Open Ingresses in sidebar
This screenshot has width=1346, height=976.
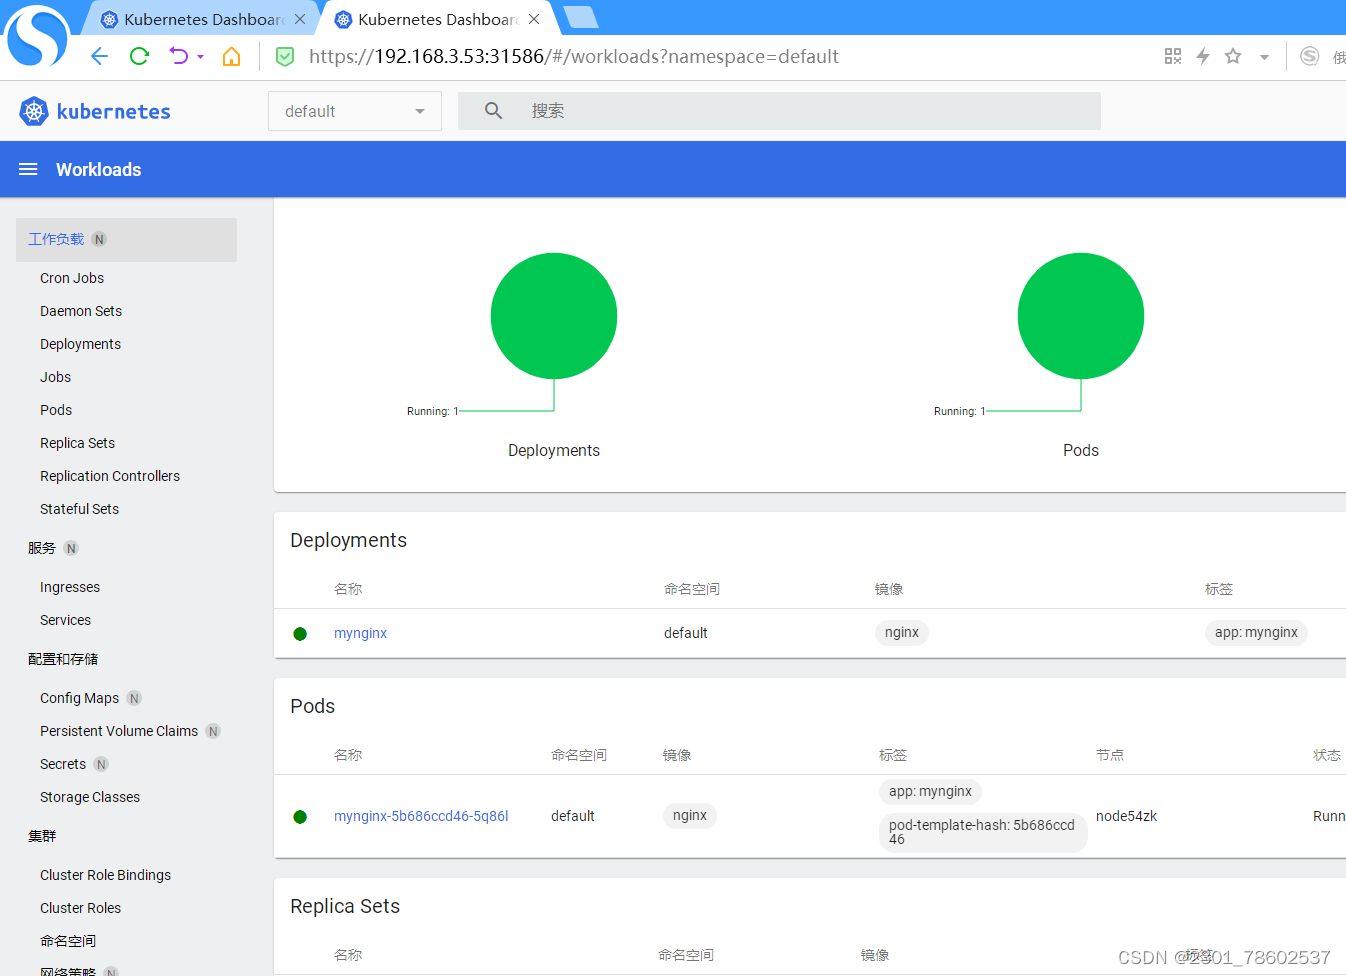(x=70, y=587)
